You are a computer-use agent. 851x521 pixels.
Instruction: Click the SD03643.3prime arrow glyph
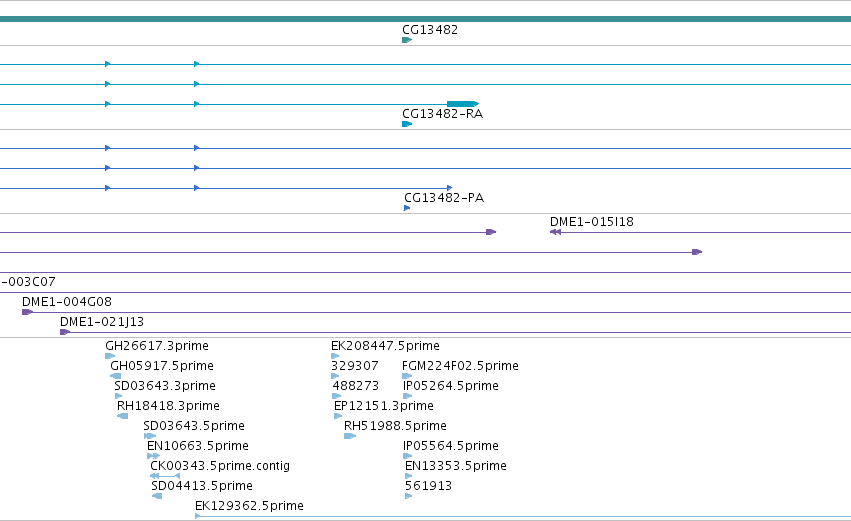[119, 396]
